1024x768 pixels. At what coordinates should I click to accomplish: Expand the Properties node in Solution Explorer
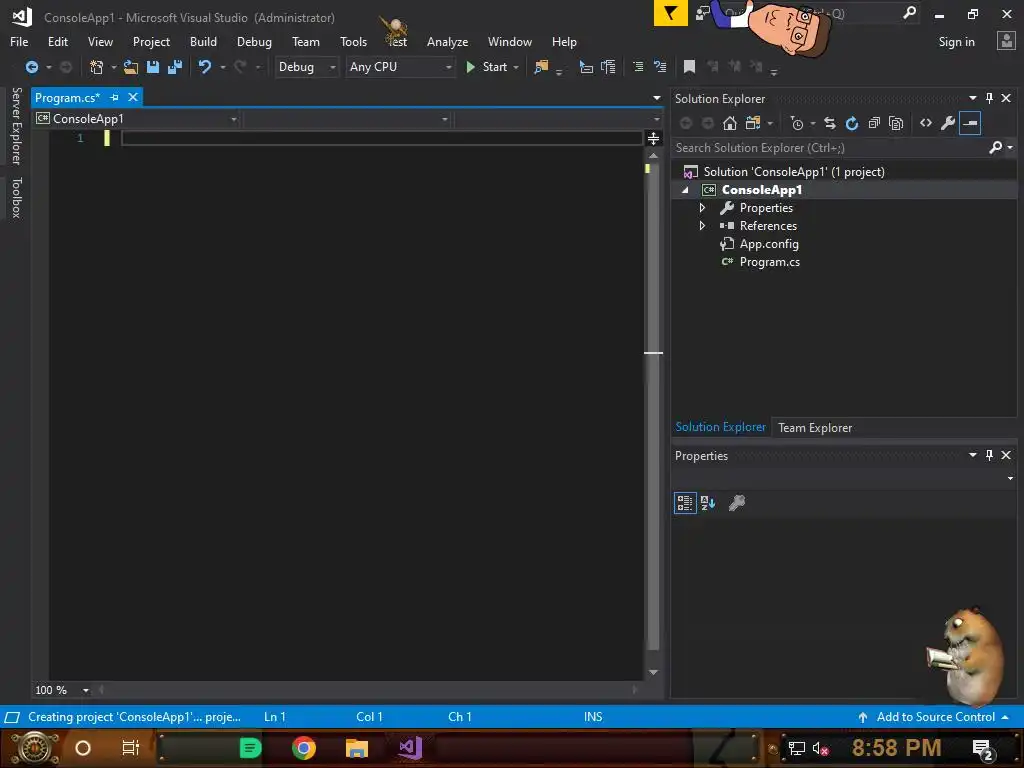pos(703,208)
